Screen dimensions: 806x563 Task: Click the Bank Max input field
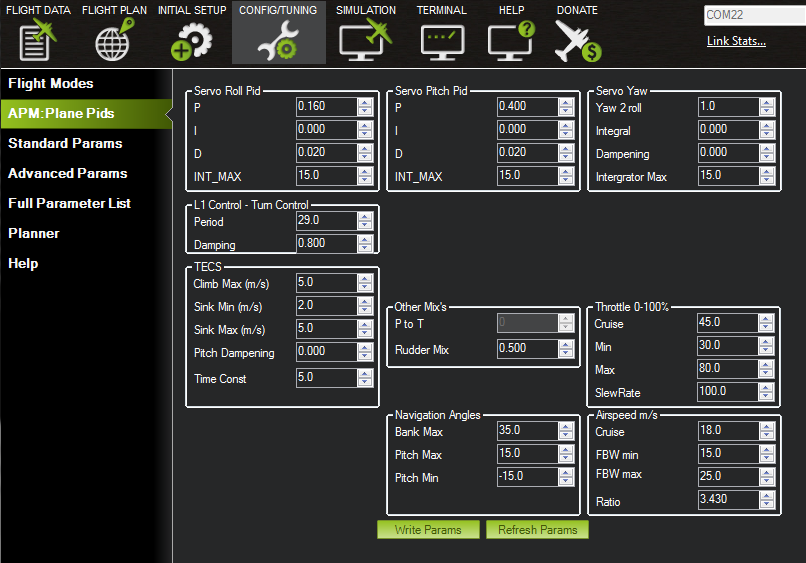[527, 431]
